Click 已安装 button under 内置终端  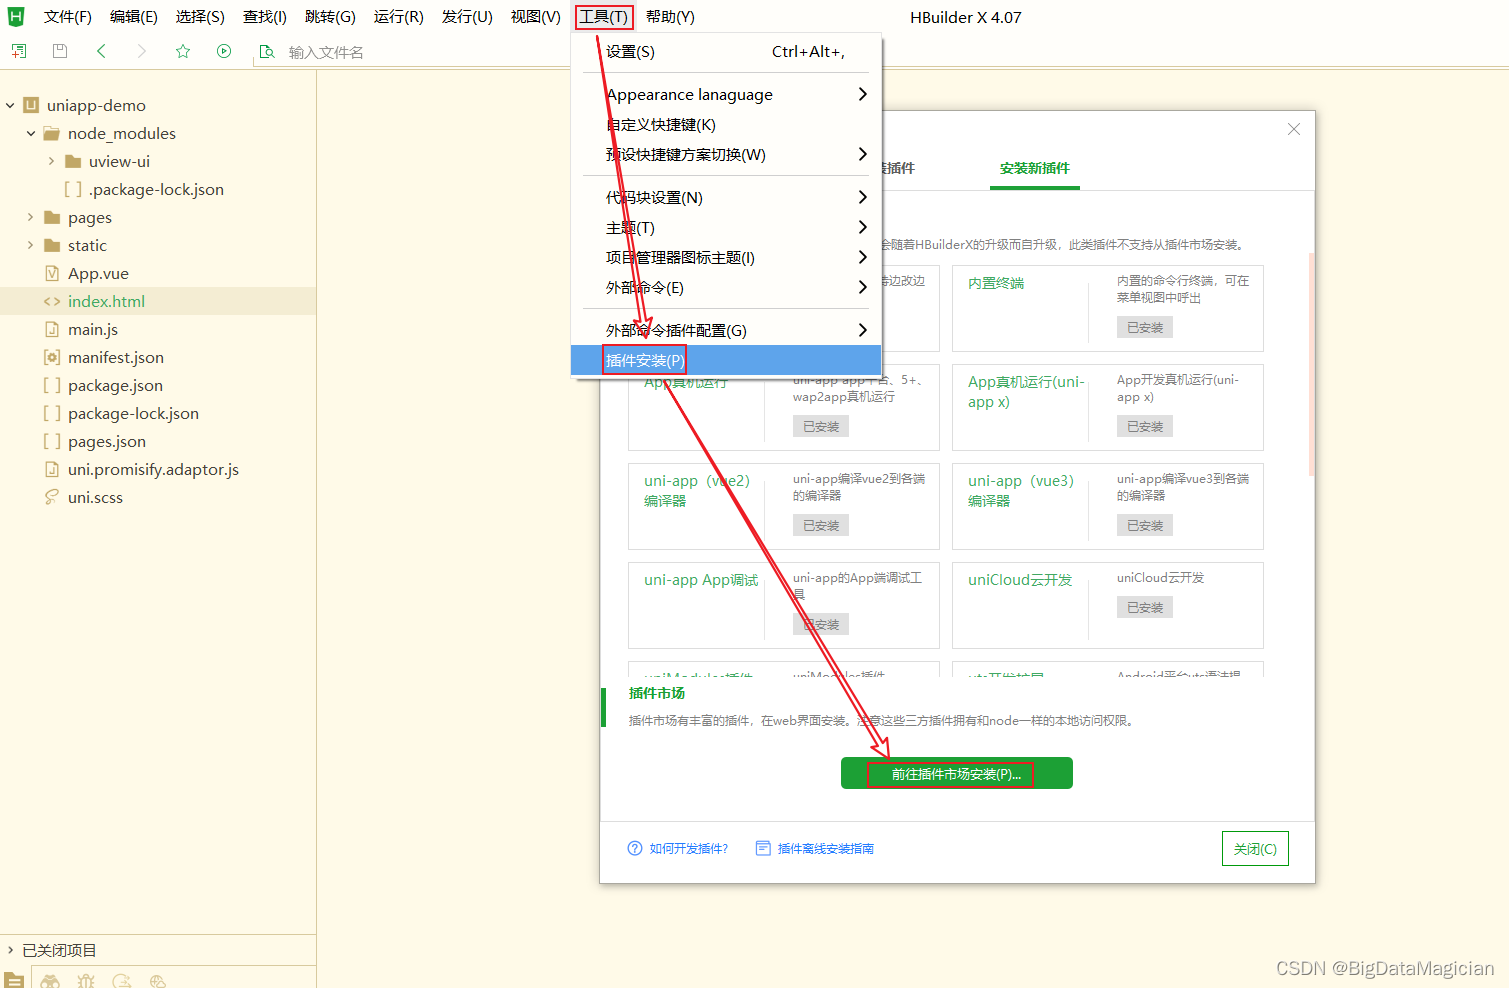tap(1145, 327)
